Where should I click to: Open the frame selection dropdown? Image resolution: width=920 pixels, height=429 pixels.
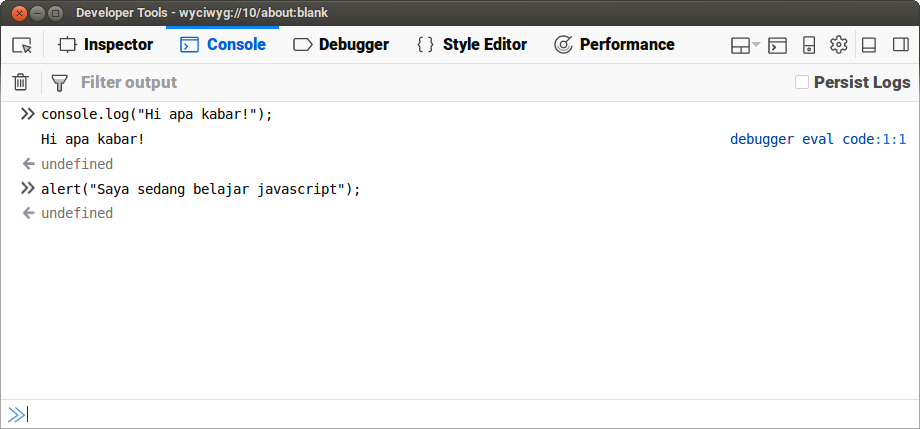coord(745,45)
